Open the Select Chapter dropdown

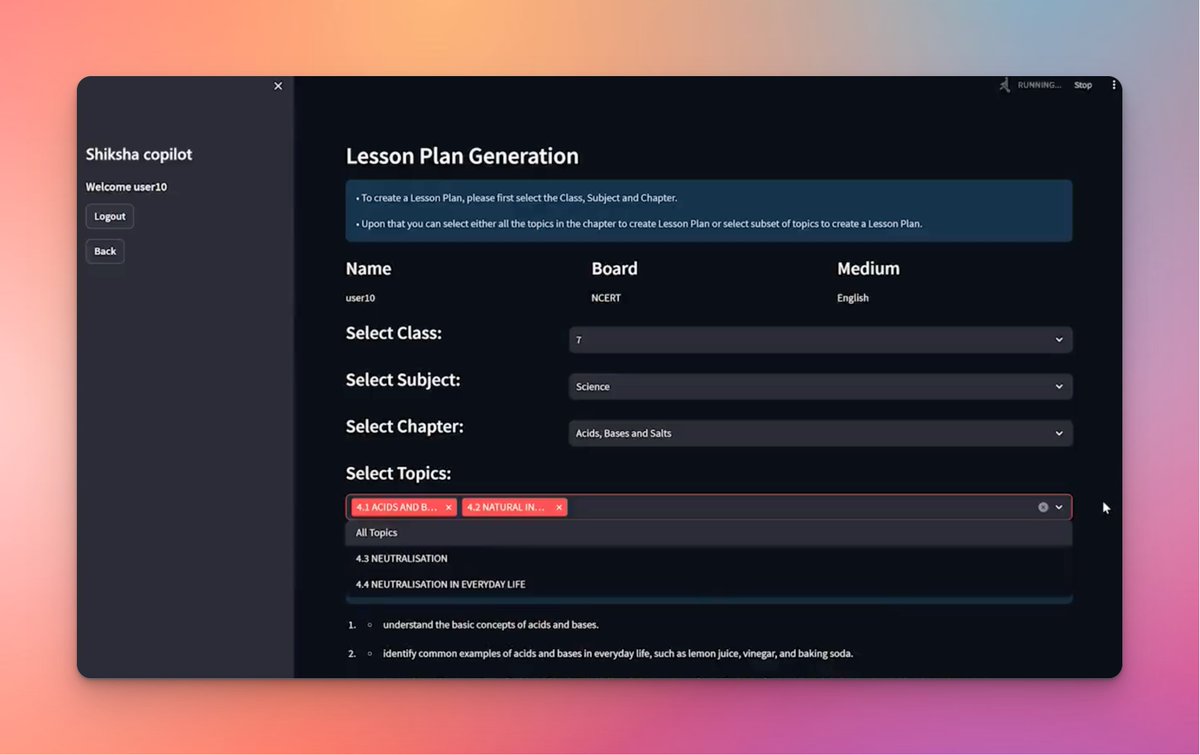click(x=820, y=433)
